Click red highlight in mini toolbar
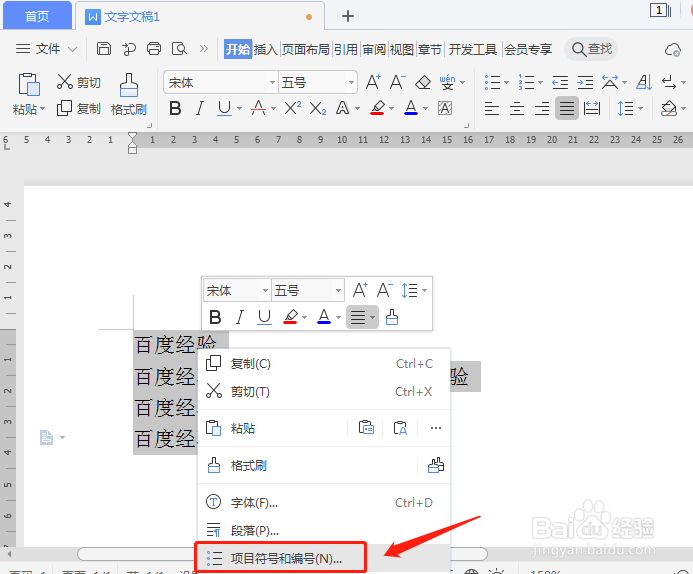Screen dimensions: 693x574 (x=290, y=317)
